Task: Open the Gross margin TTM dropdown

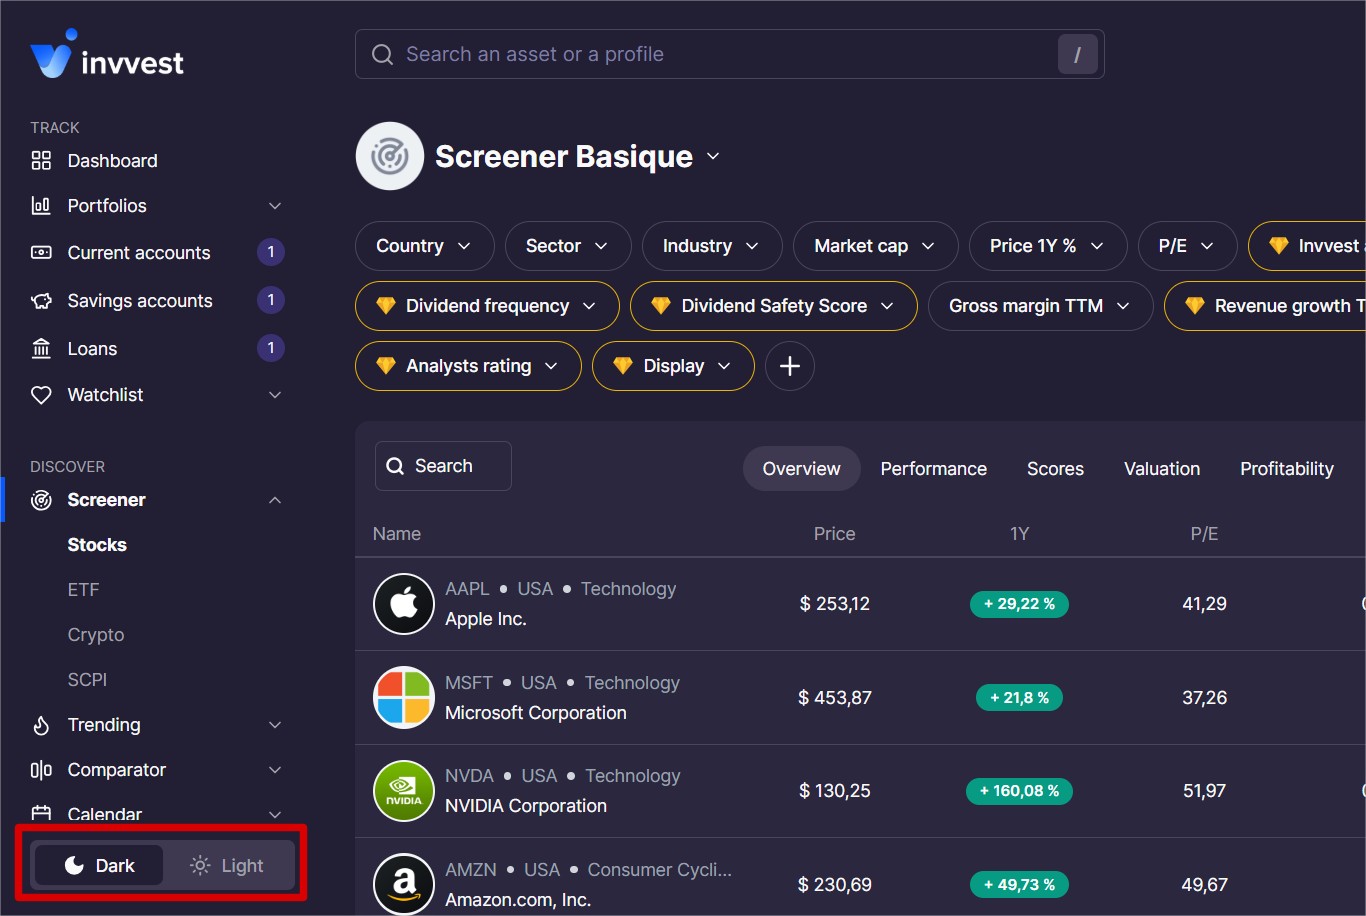Action: [1041, 306]
